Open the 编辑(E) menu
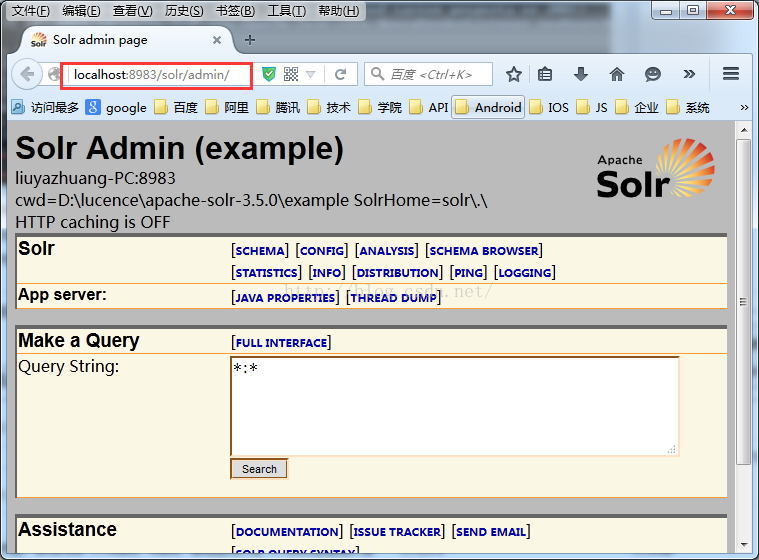Image resolution: width=759 pixels, height=560 pixels. [x=81, y=11]
